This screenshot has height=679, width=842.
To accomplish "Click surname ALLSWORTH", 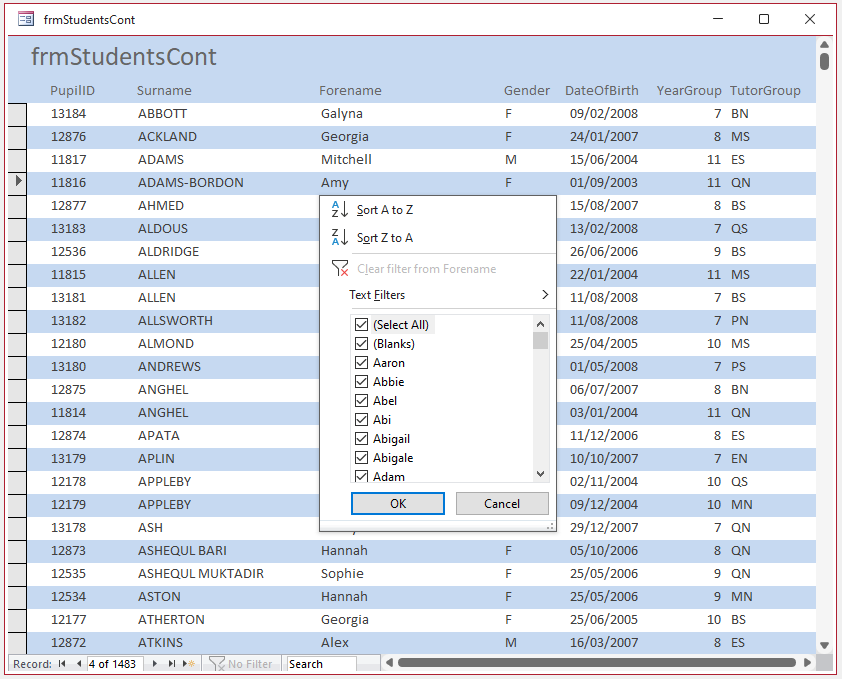I will (x=175, y=321).
